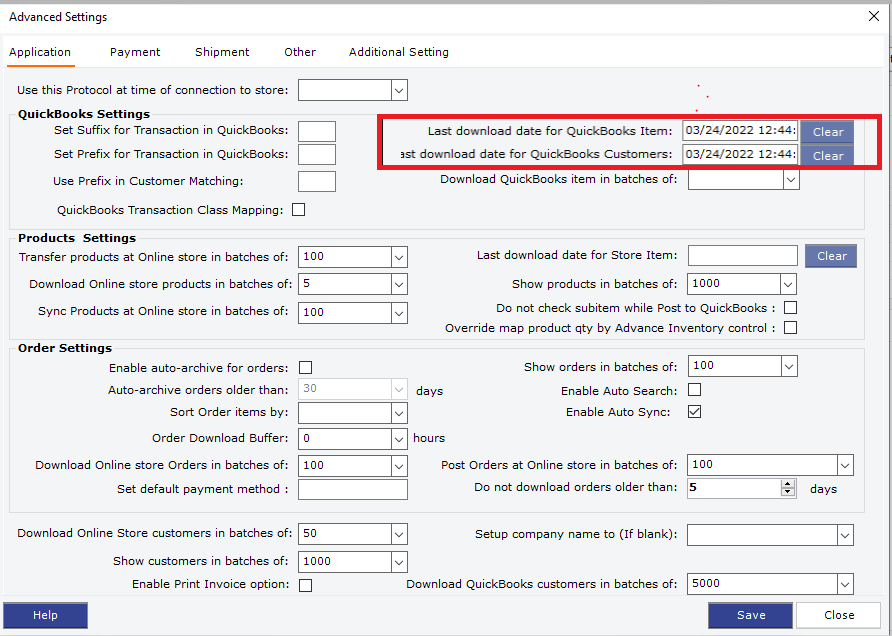Click the Use Prefix in Customer Matching field
Screen dimensions: 892x636
pyautogui.click(x=317, y=181)
